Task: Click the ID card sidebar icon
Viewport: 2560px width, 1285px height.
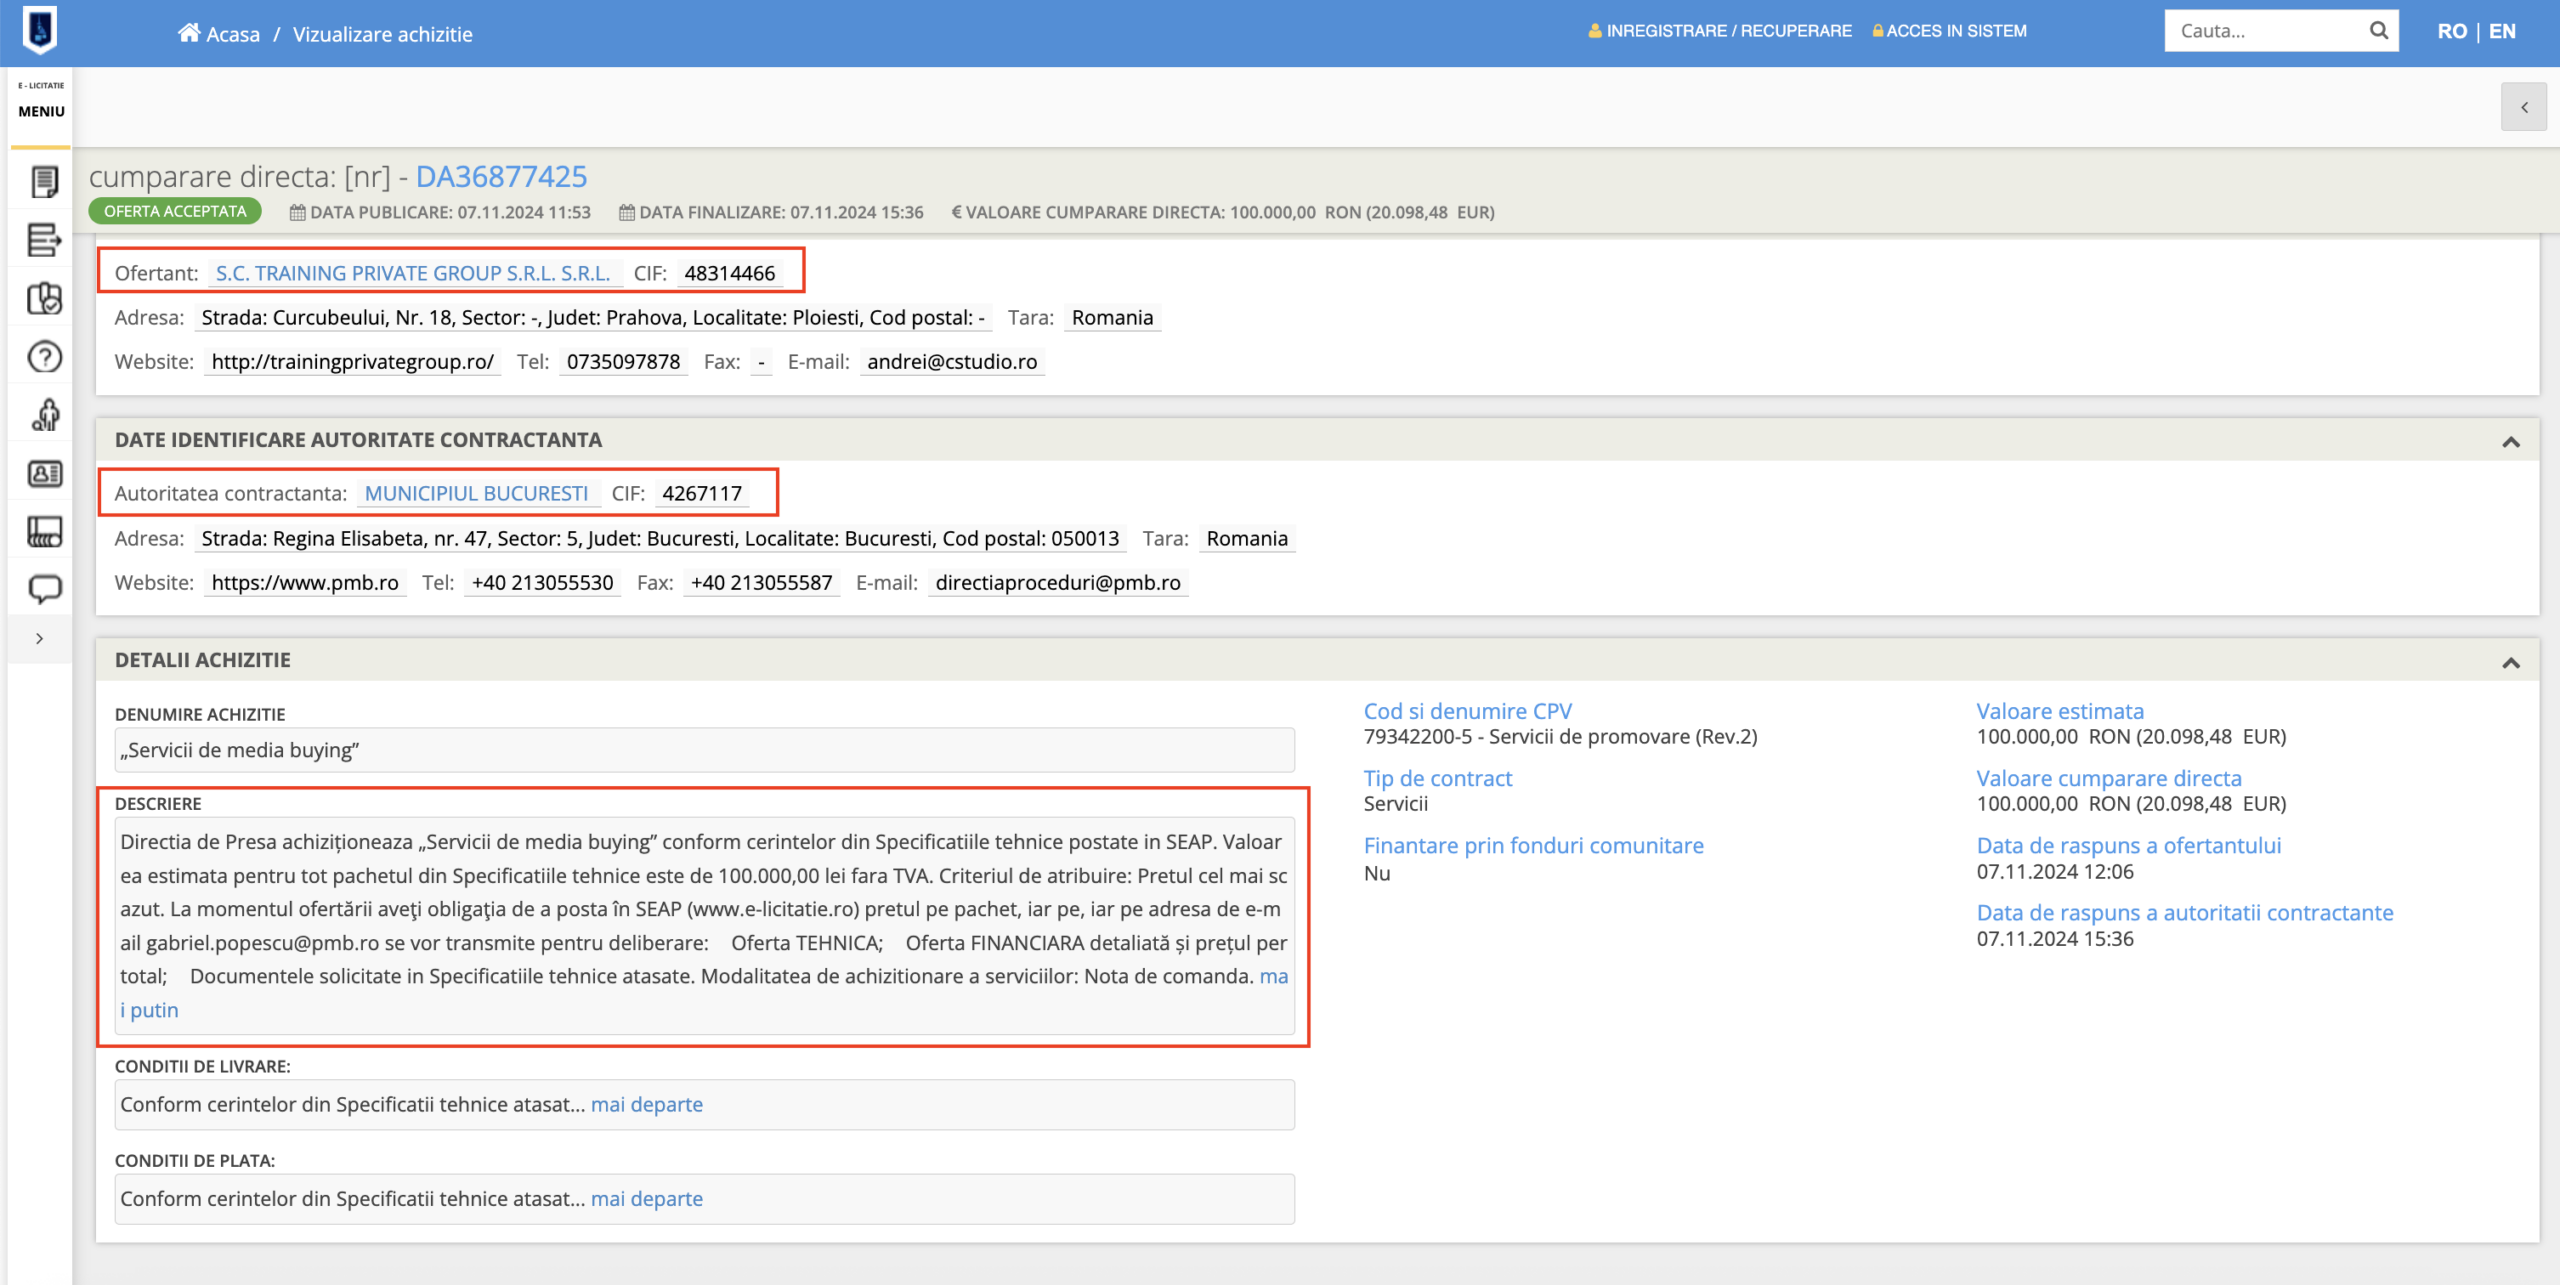Action: coord(44,473)
